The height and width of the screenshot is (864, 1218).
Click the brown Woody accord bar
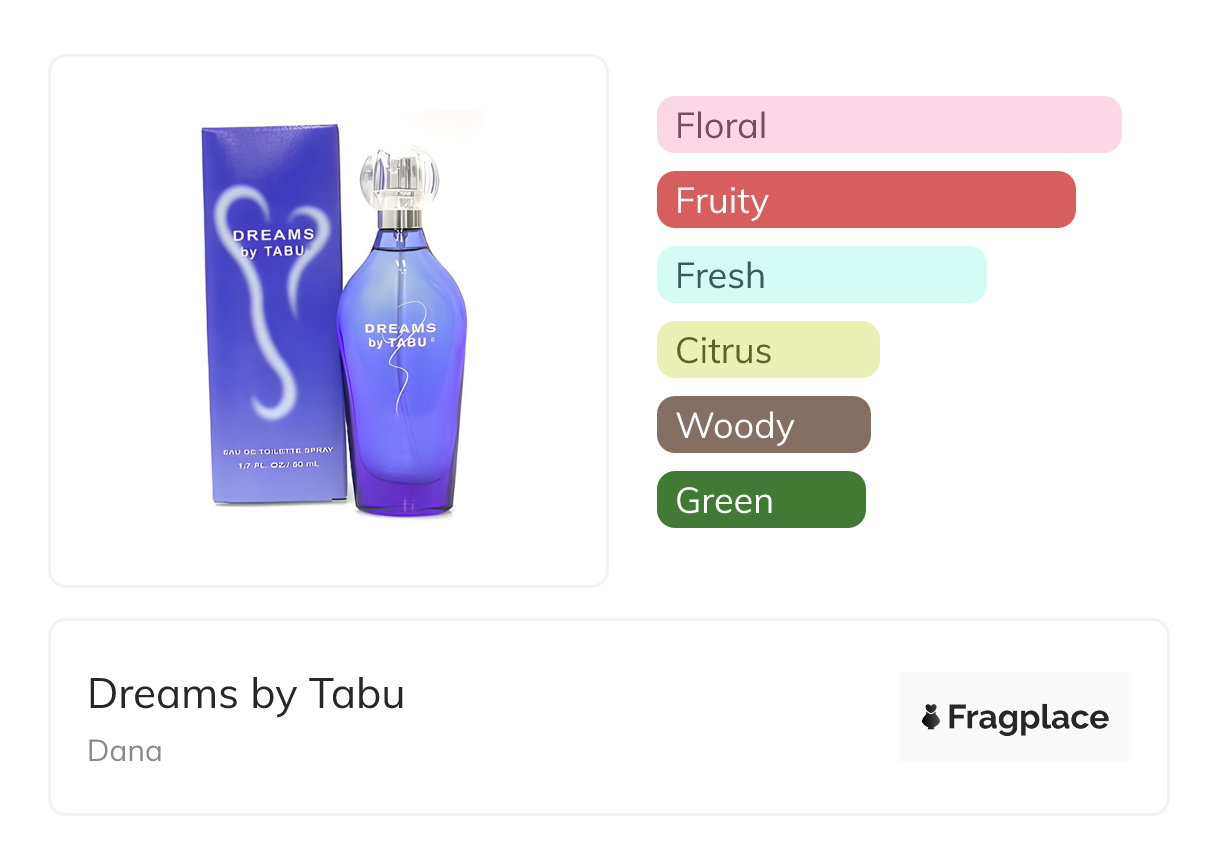[763, 425]
